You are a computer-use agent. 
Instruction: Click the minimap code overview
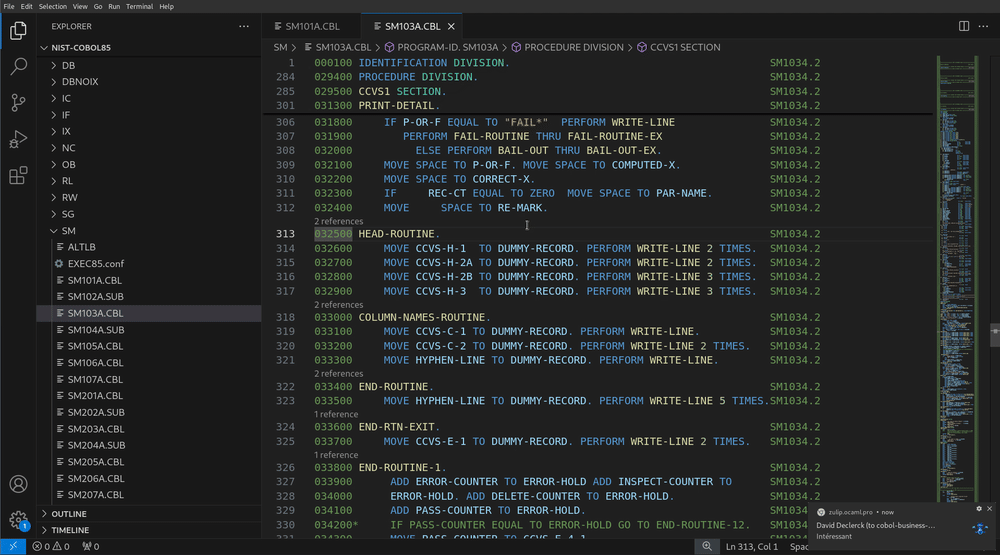coord(956,250)
